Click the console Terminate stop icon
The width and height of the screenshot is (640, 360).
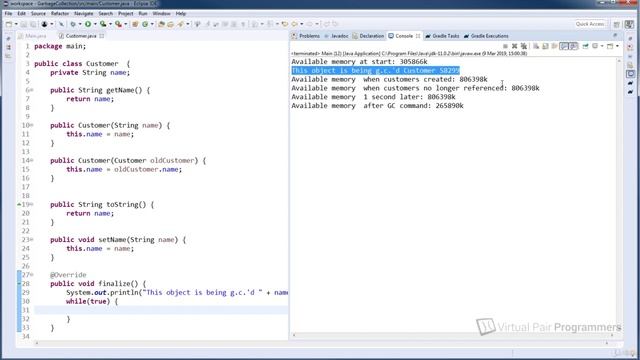[505, 46]
